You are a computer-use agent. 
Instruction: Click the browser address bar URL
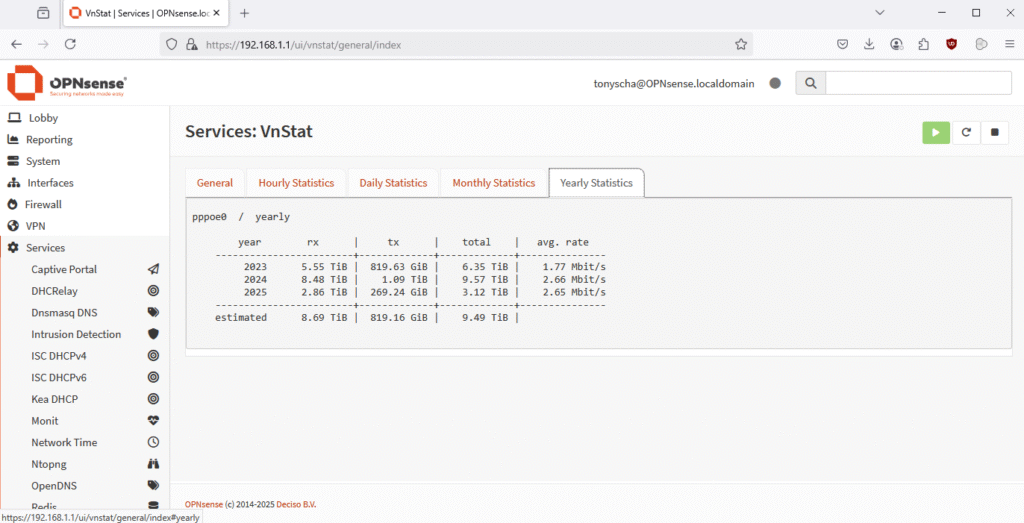point(304,45)
